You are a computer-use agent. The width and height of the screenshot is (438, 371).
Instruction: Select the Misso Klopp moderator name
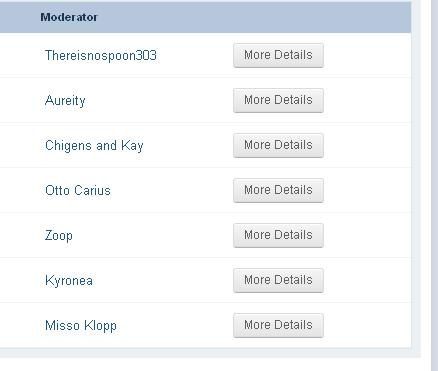point(81,326)
